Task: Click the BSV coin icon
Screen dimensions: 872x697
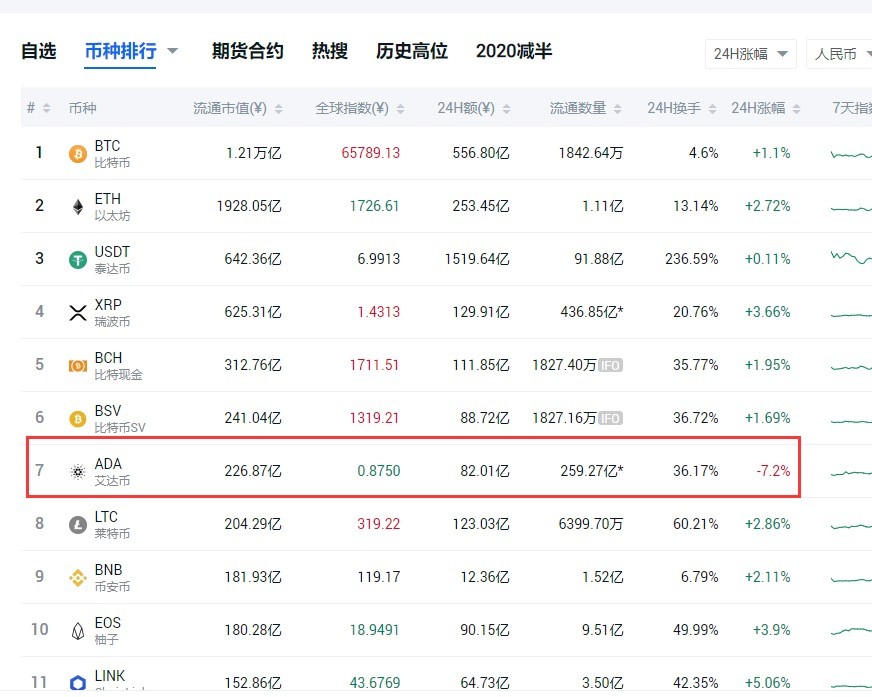Action: click(x=75, y=418)
